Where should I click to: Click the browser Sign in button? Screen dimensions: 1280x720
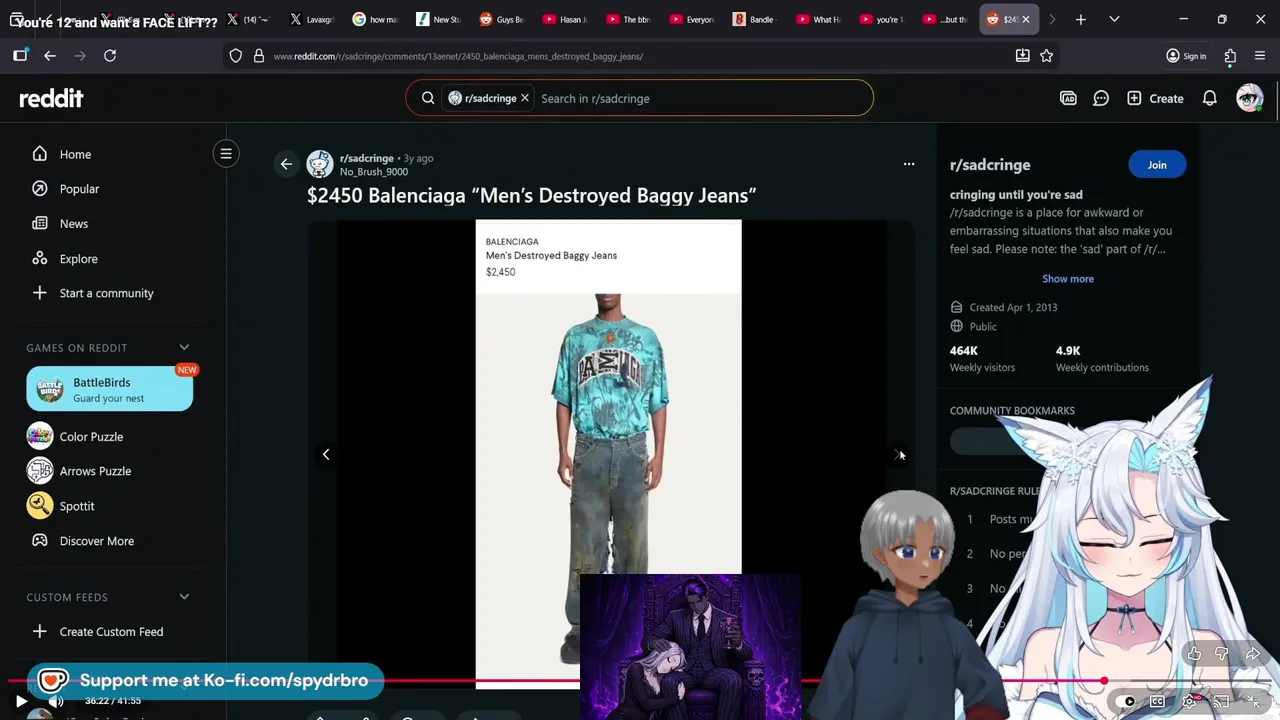(x=1186, y=56)
